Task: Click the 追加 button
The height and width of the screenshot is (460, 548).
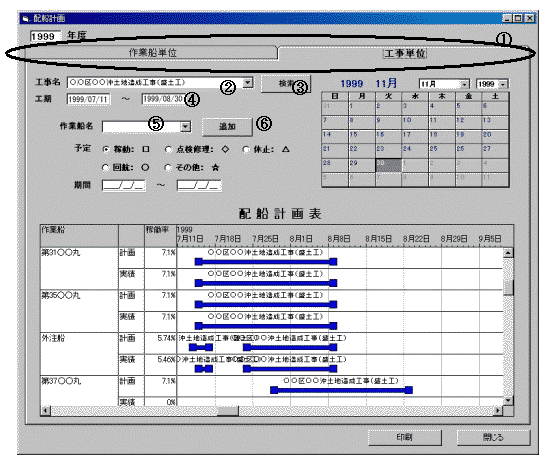Action: point(227,127)
